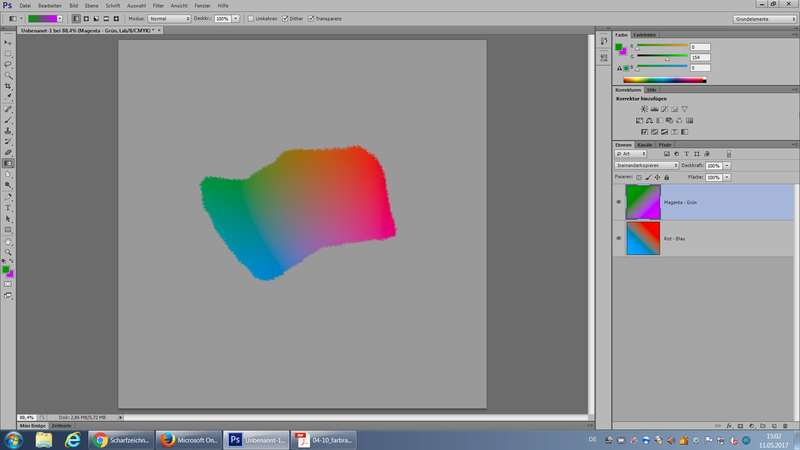
Task: Hide the Magenta - Grün layer
Action: 618,202
